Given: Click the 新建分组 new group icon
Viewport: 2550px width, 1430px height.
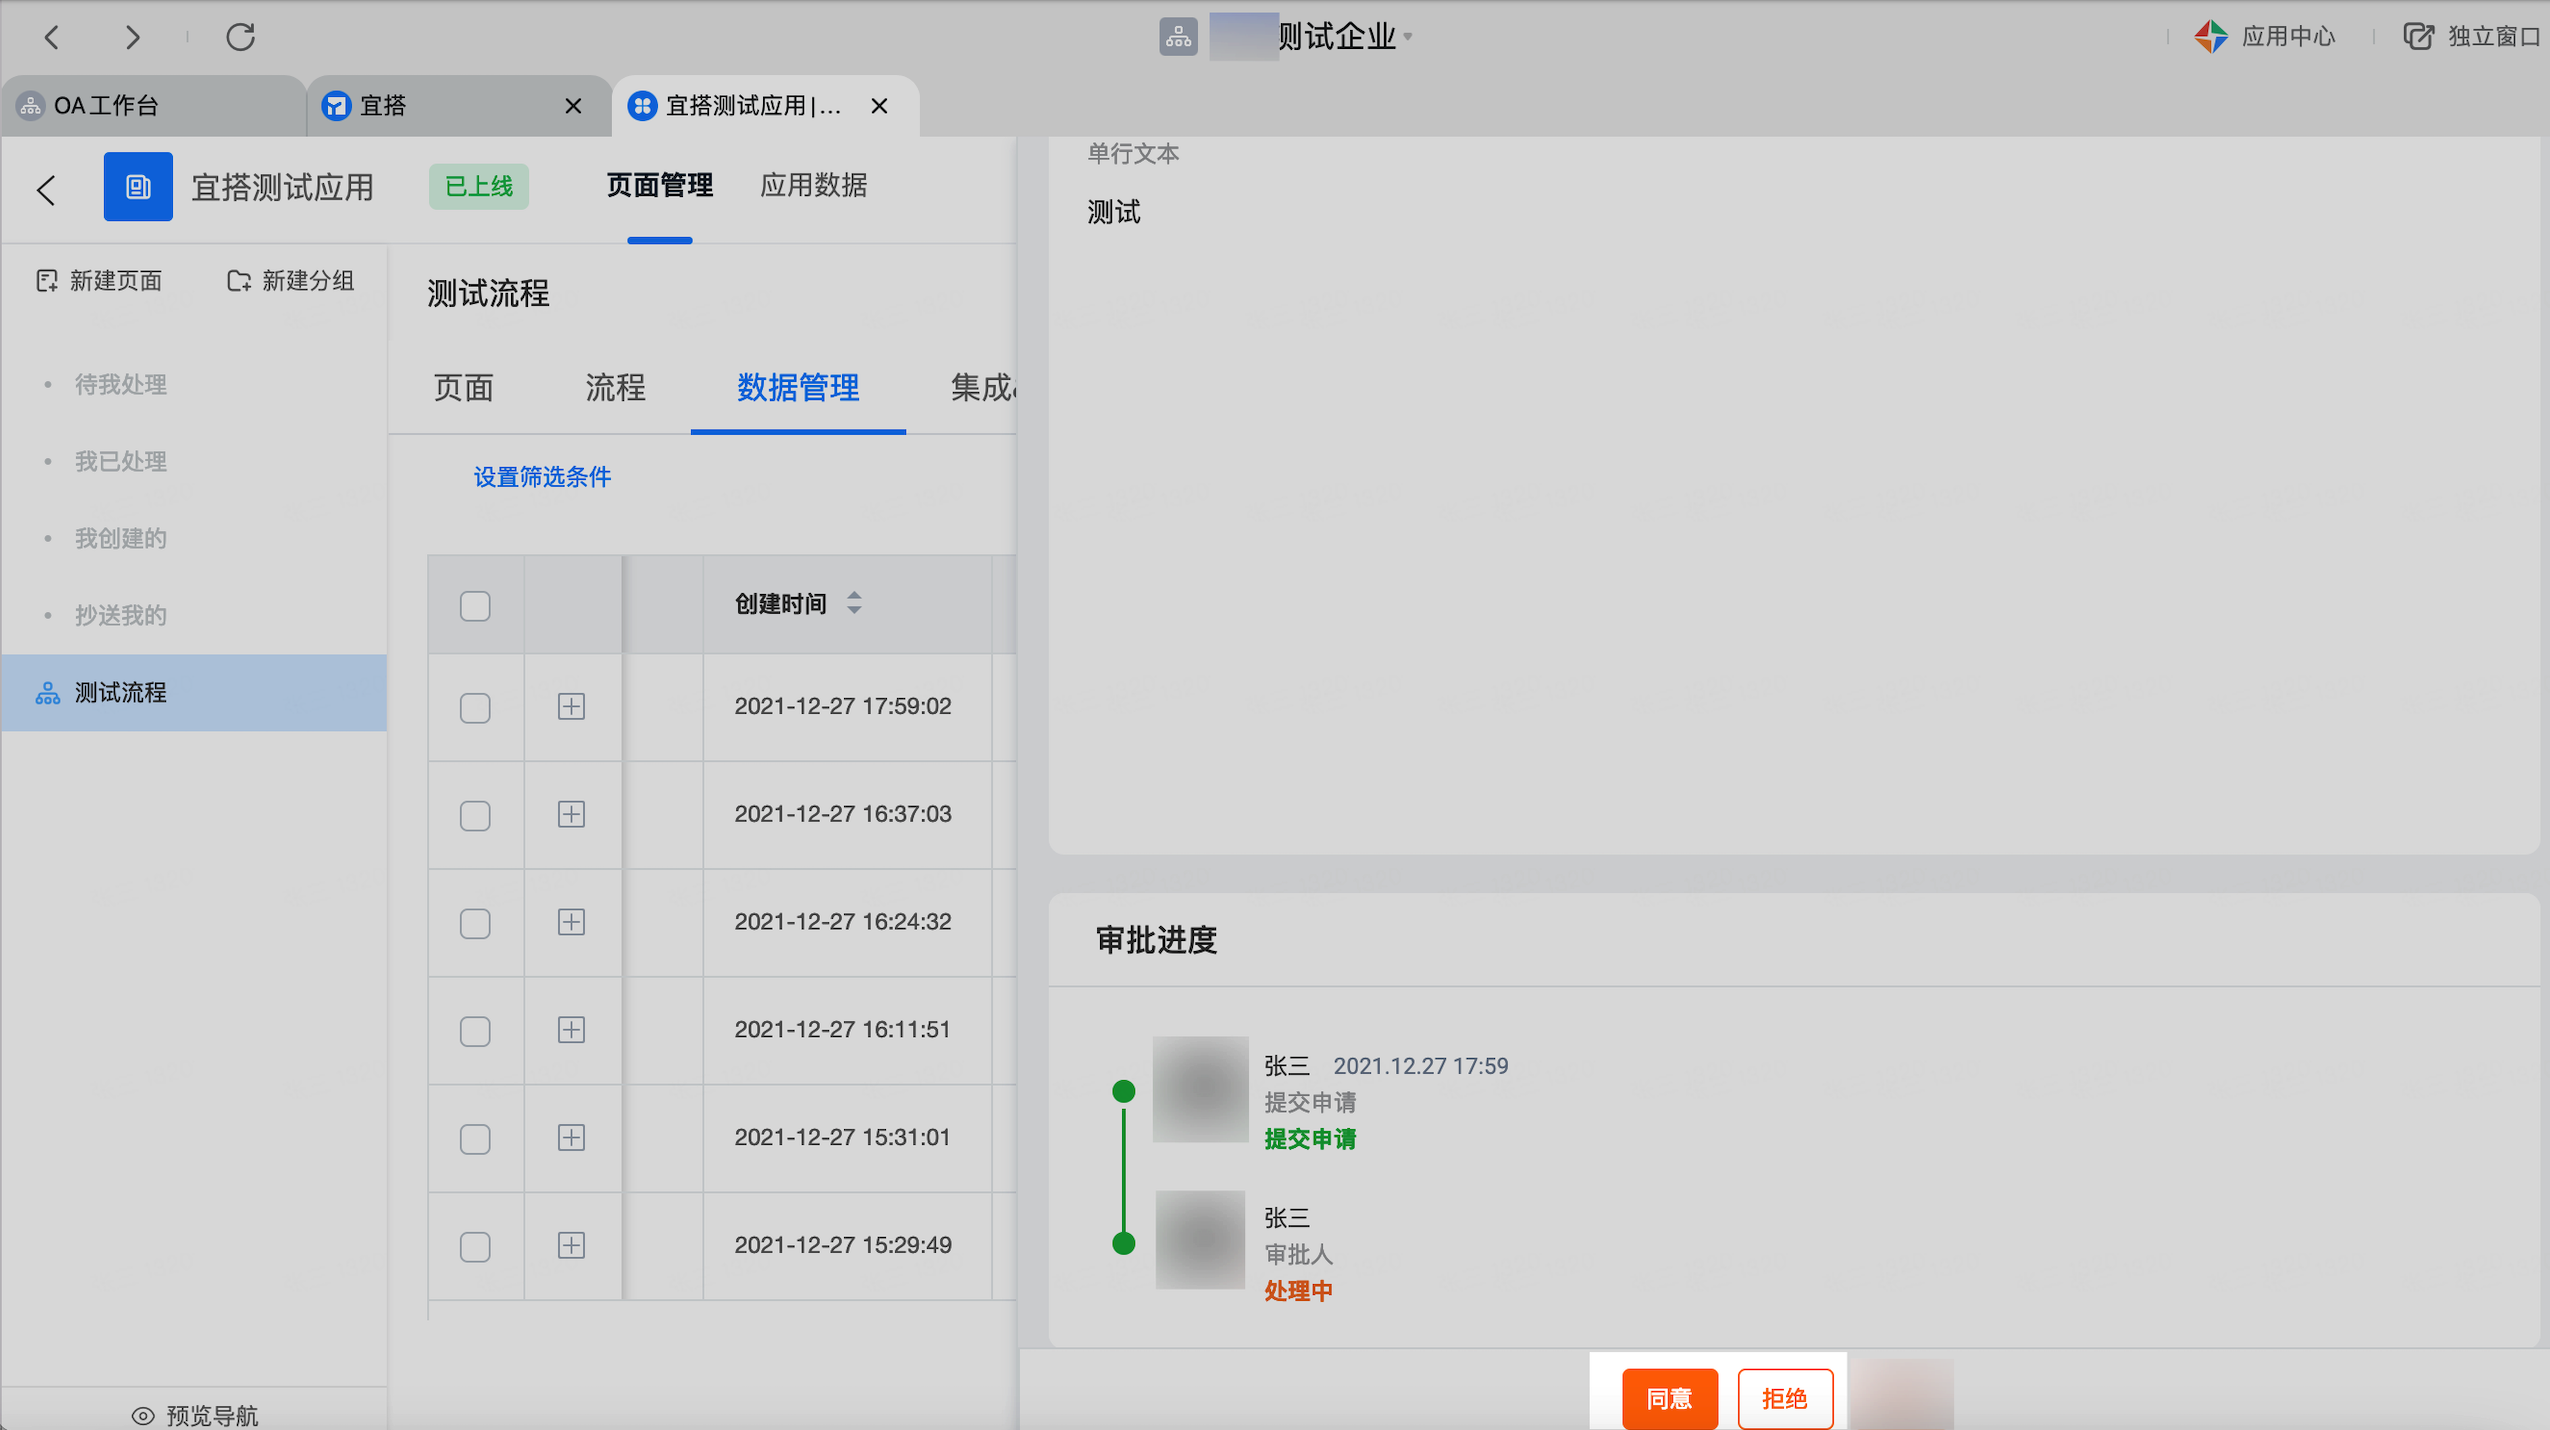Looking at the screenshot, I should tap(238, 281).
